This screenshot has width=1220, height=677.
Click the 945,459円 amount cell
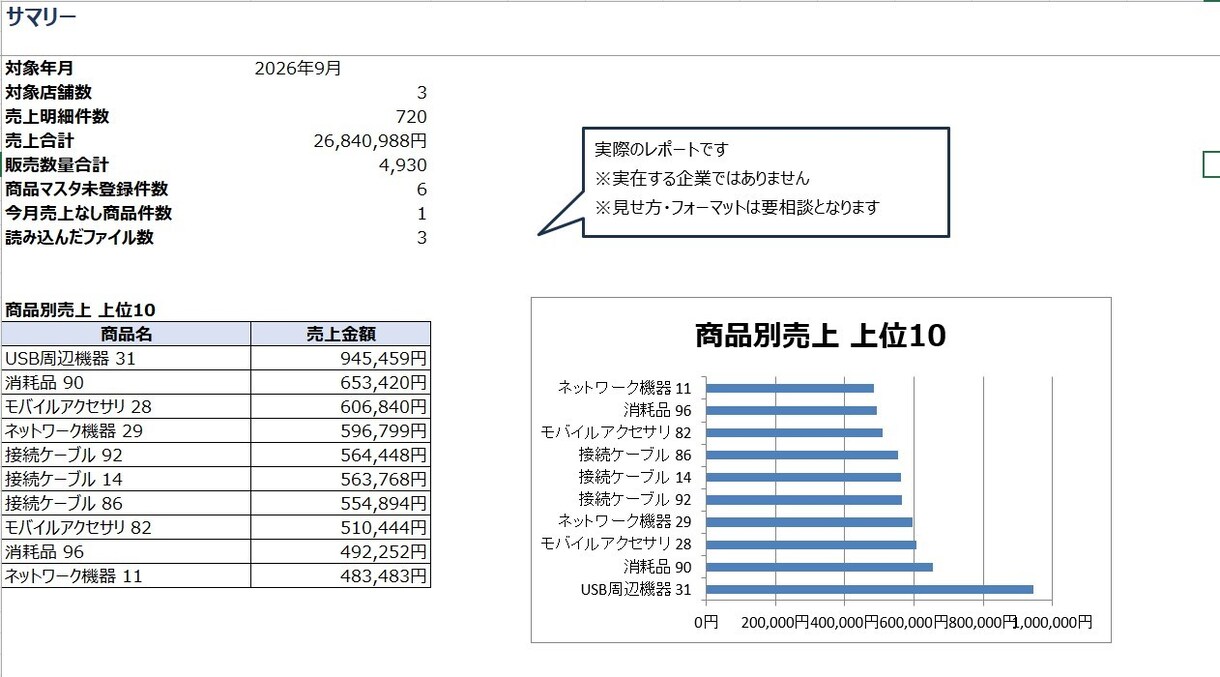pos(341,358)
